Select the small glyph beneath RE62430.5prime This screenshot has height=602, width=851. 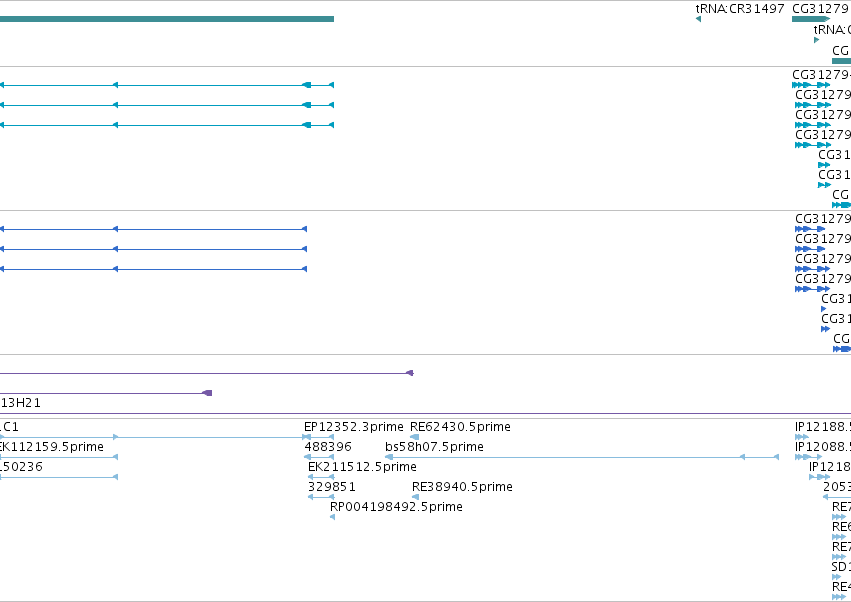click(x=415, y=437)
